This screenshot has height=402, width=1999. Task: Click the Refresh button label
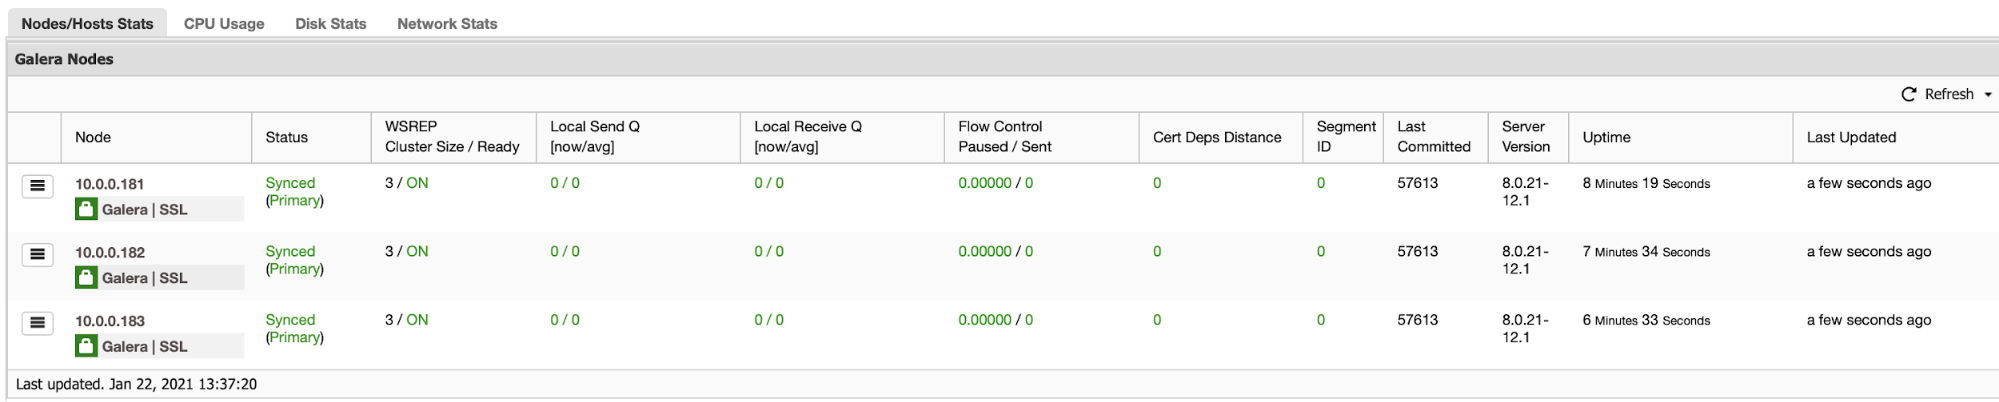click(x=1949, y=94)
